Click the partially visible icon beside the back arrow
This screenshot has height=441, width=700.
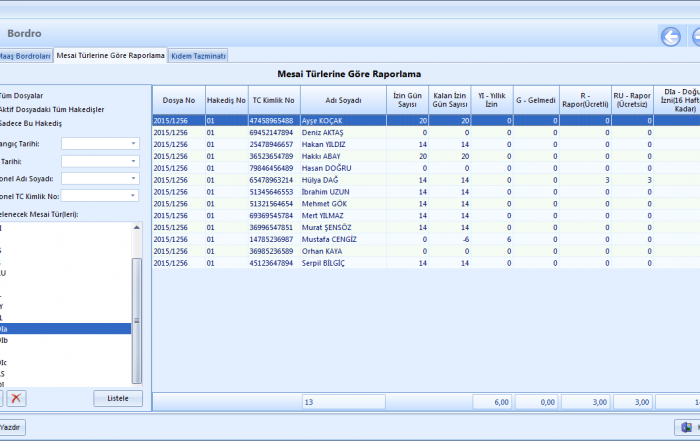pyautogui.click(x=695, y=37)
